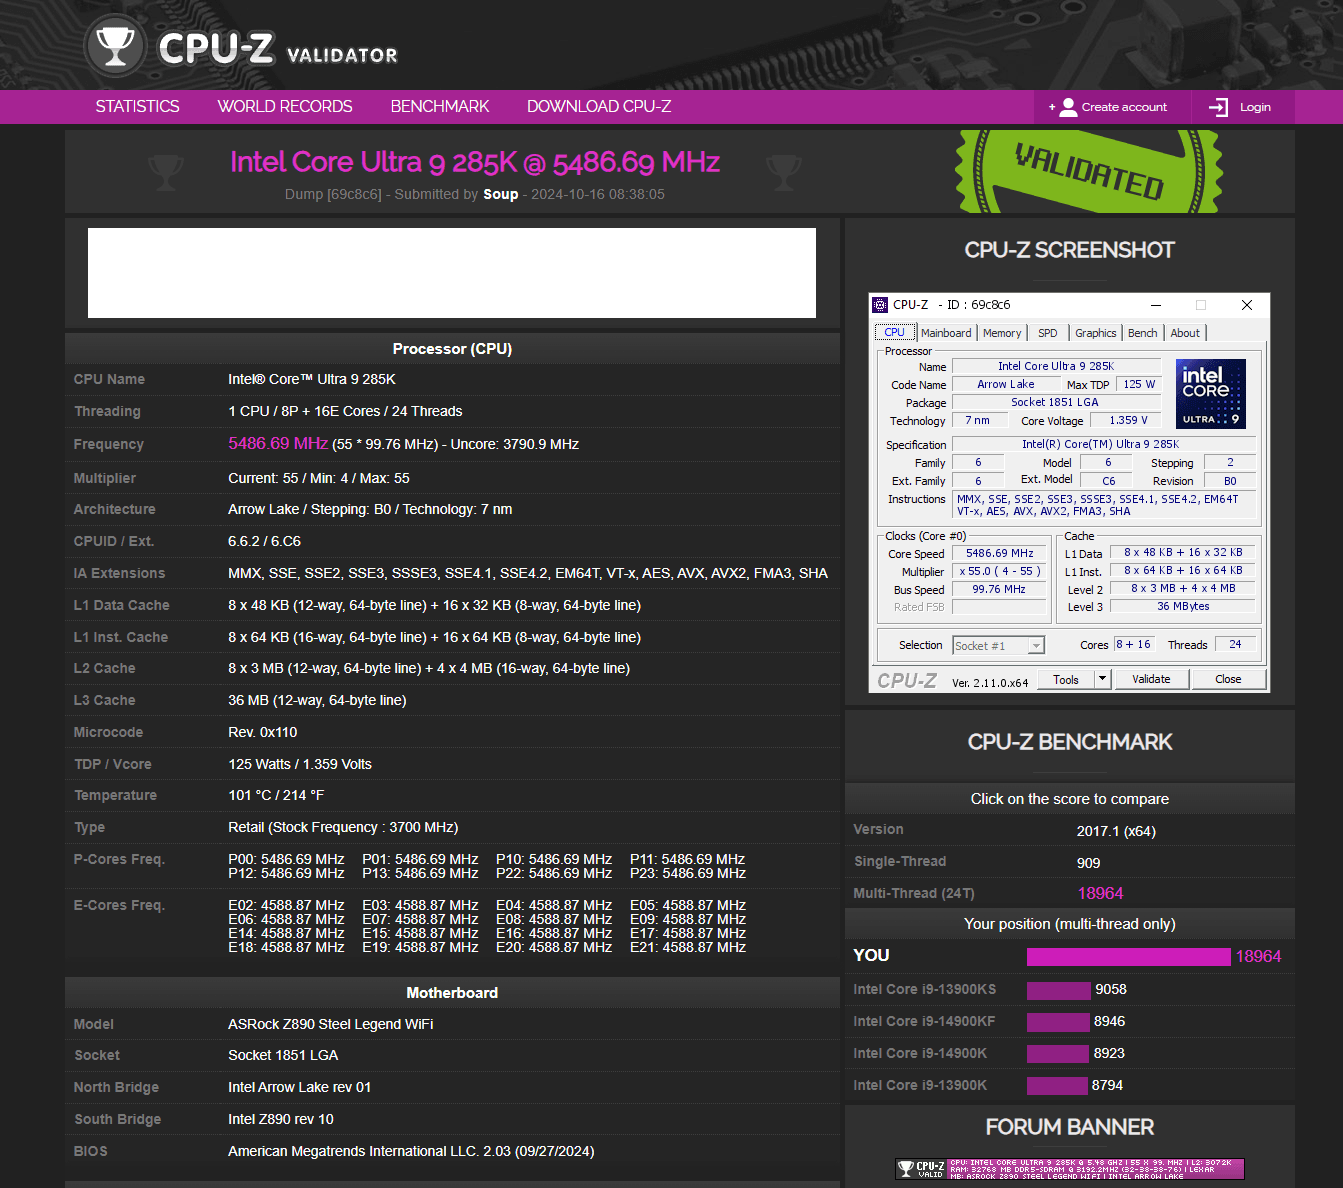Viewport: 1343px width, 1188px height.
Task: Open the Socket #1 selection dropdown
Action: [998, 646]
